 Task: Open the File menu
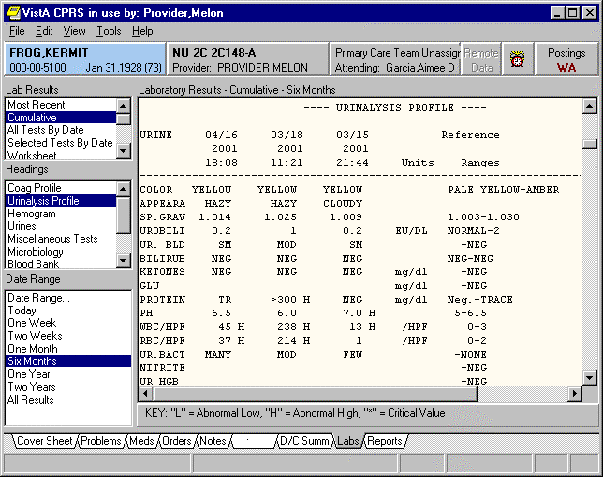(17, 31)
